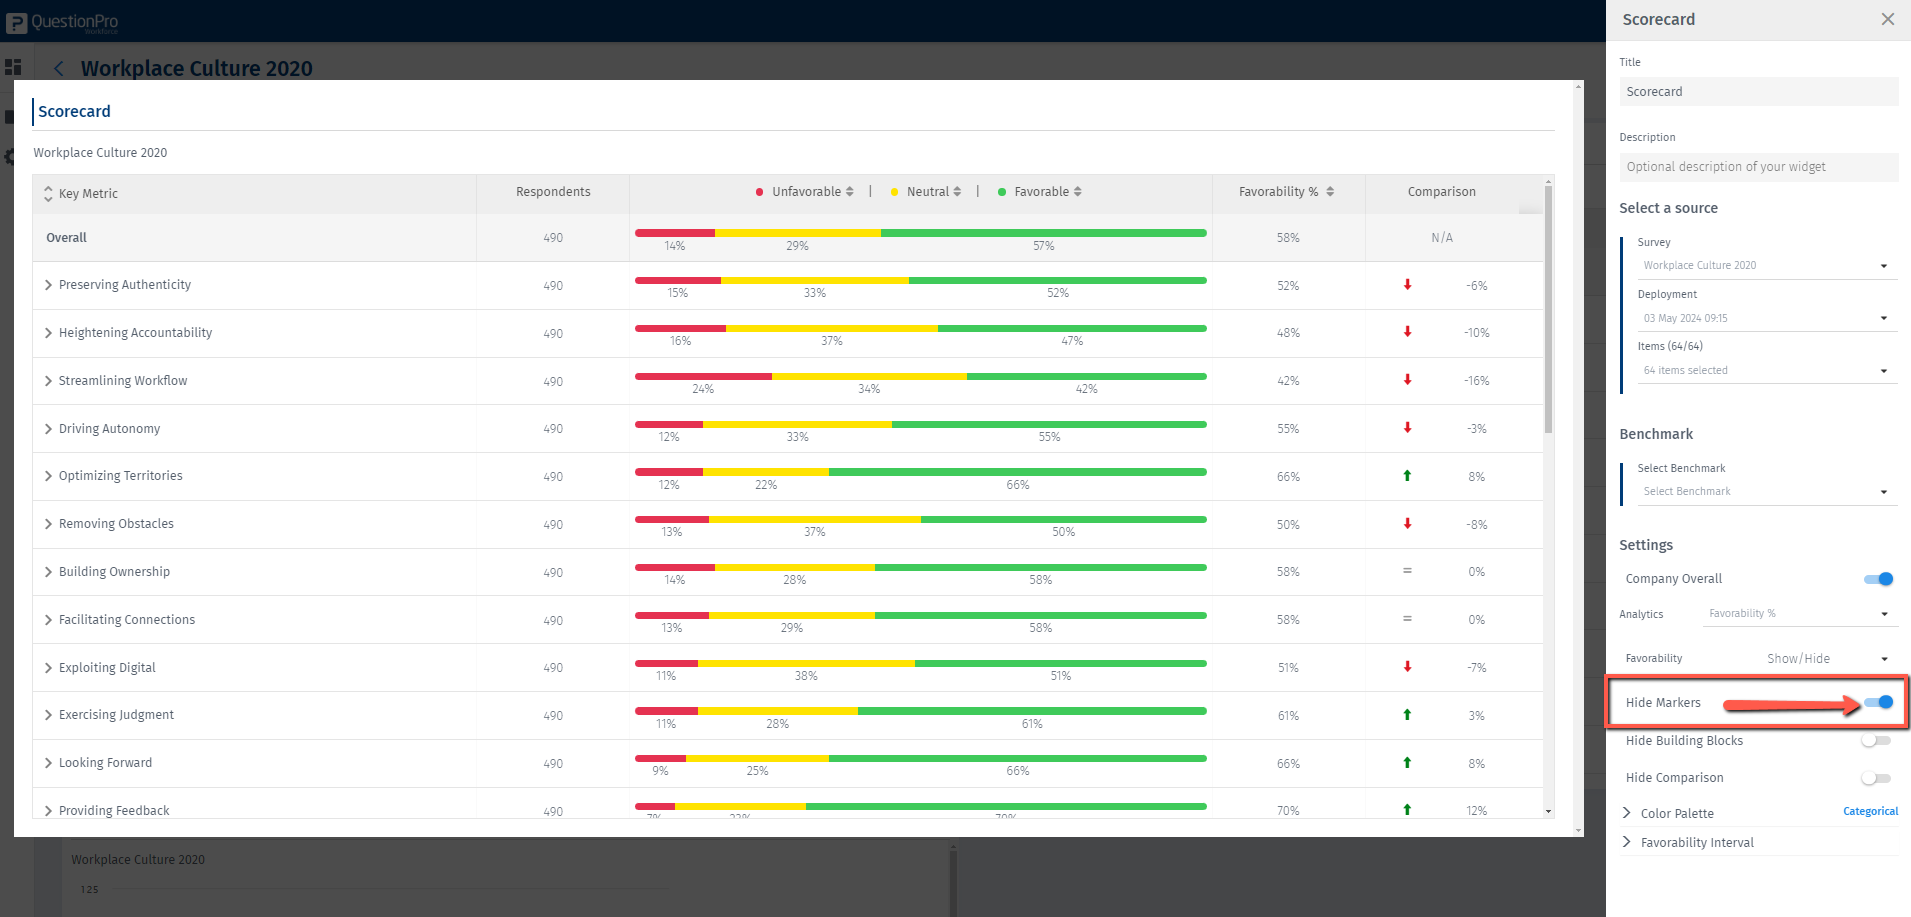Click the QuestionPro logo
The height and width of the screenshot is (917, 1911).
coord(63,22)
